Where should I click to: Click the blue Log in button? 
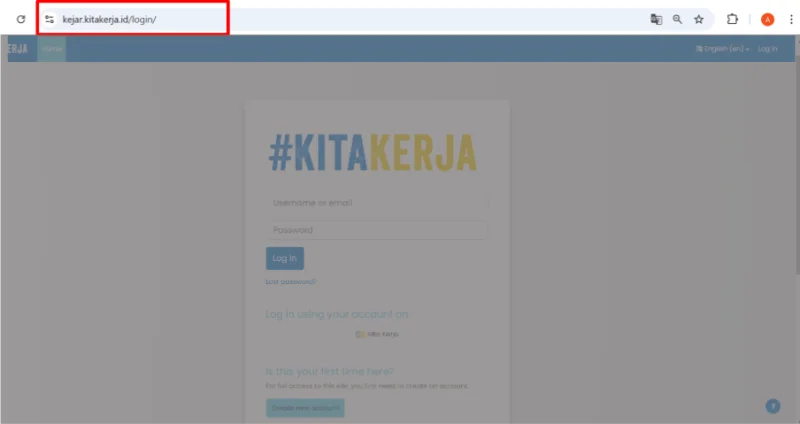click(x=285, y=258)
